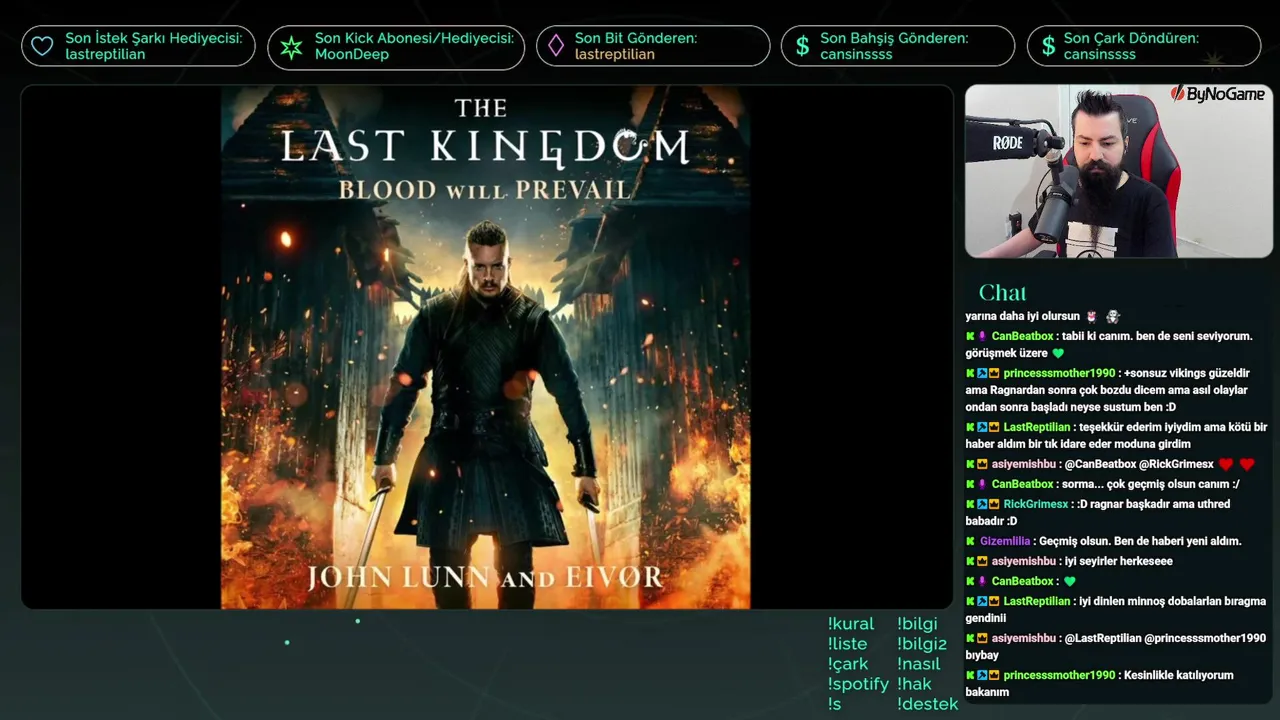The image size is (1280, 720).
Task: Click the !s command text
Action: (834, 704)
